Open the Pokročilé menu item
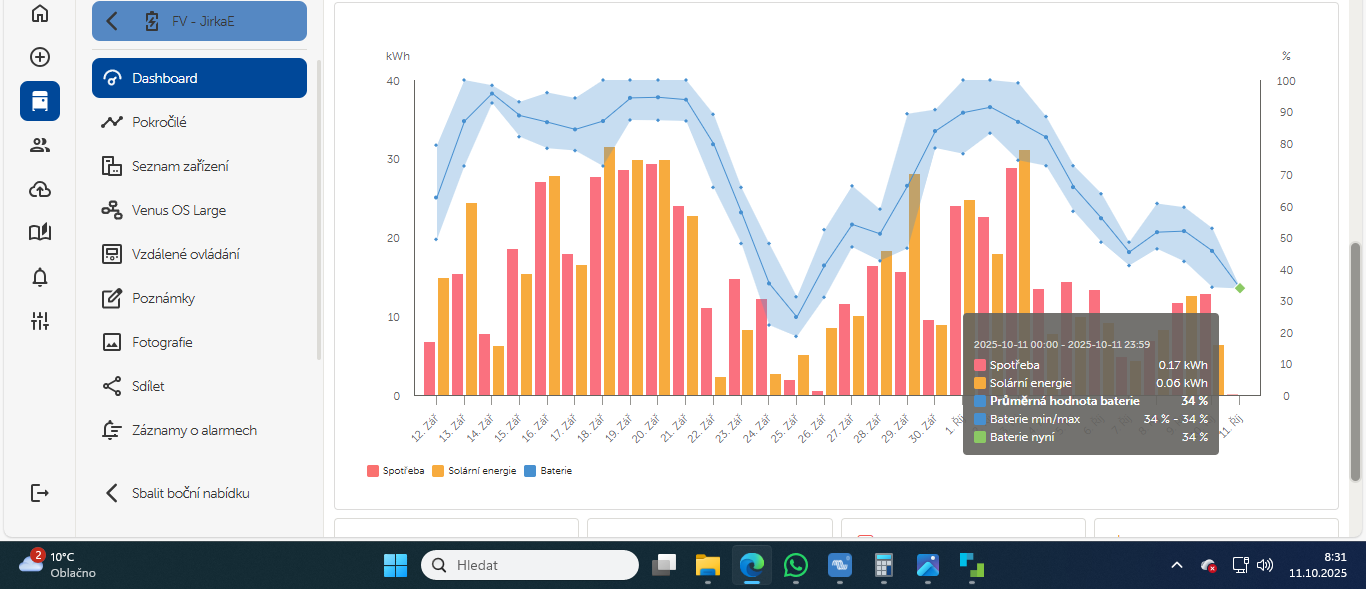 (159, 122)
